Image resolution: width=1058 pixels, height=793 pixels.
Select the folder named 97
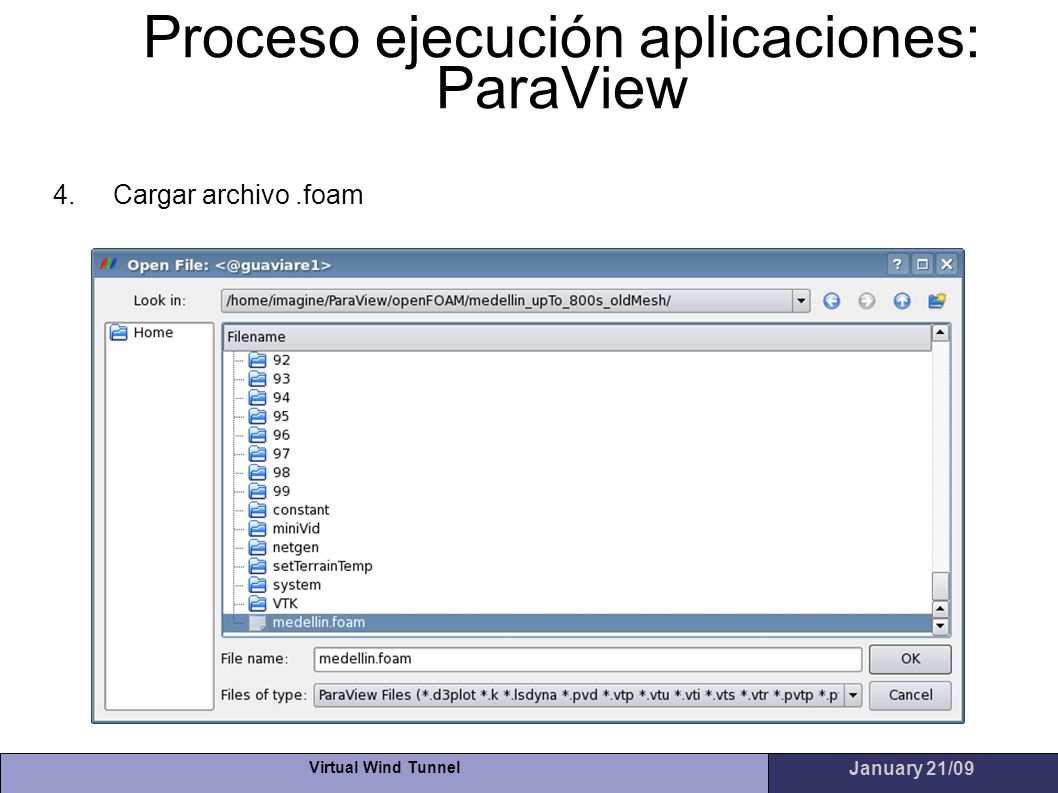[x=281, y=454]
